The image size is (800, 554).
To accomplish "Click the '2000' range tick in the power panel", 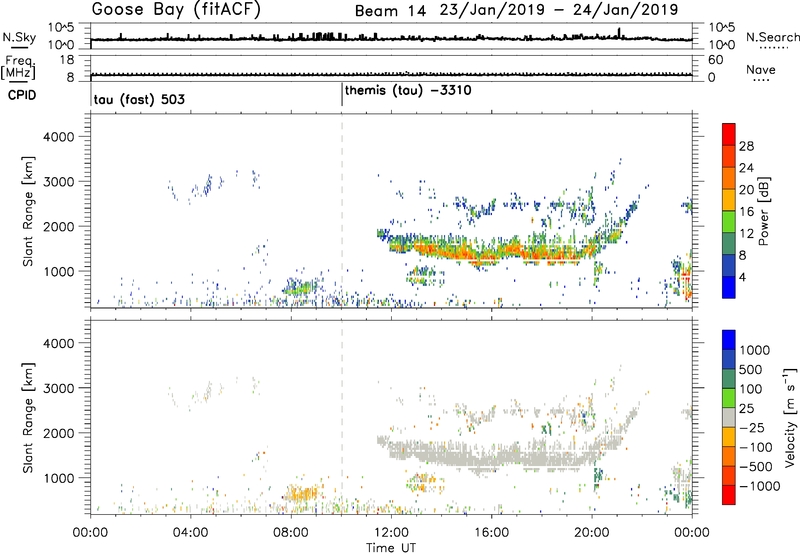I will pos(58,226).
